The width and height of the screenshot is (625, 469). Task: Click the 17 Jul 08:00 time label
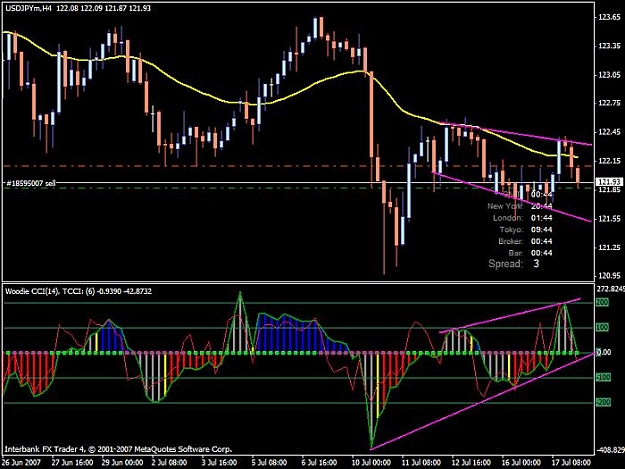coord(570,463)
